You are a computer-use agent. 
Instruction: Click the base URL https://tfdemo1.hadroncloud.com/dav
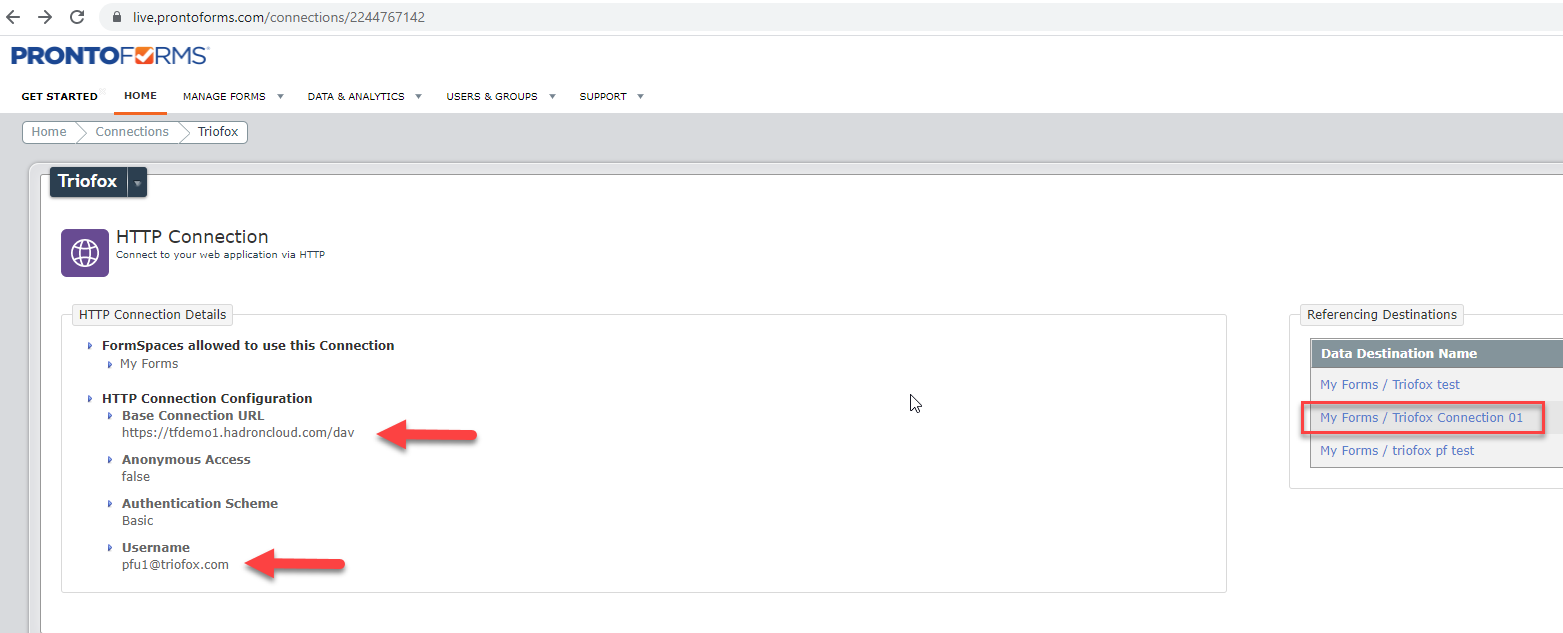[238, 433]
